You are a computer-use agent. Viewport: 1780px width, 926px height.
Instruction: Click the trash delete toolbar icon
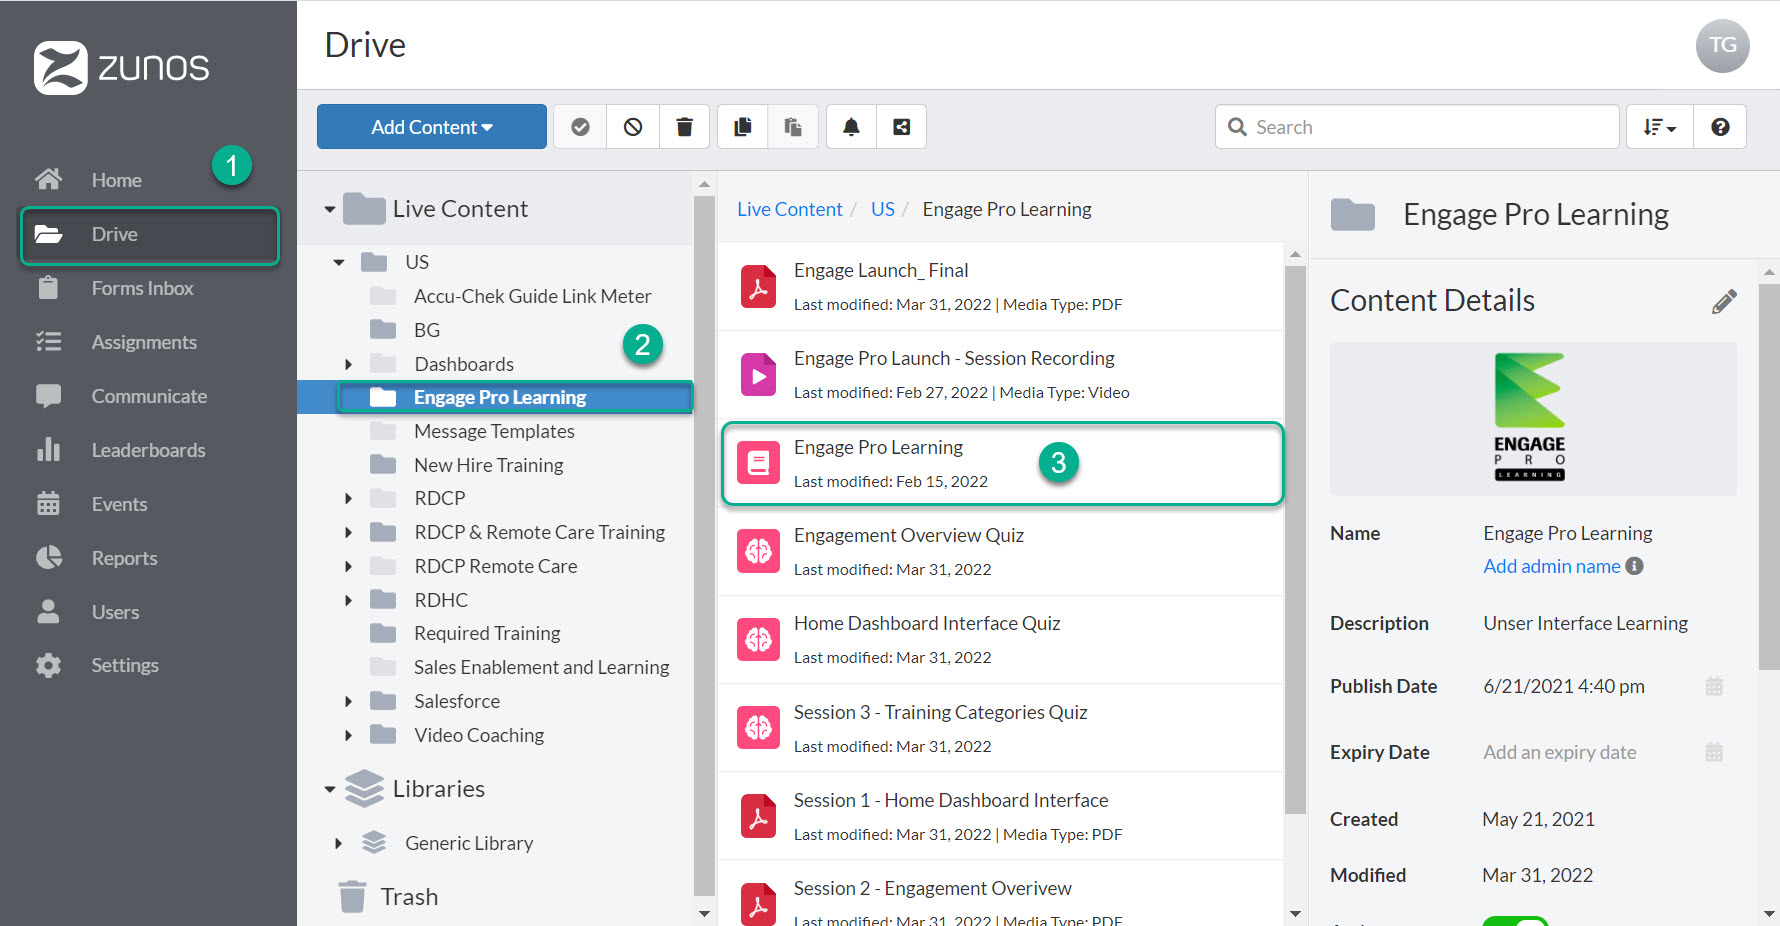click(x=684, y=127)
